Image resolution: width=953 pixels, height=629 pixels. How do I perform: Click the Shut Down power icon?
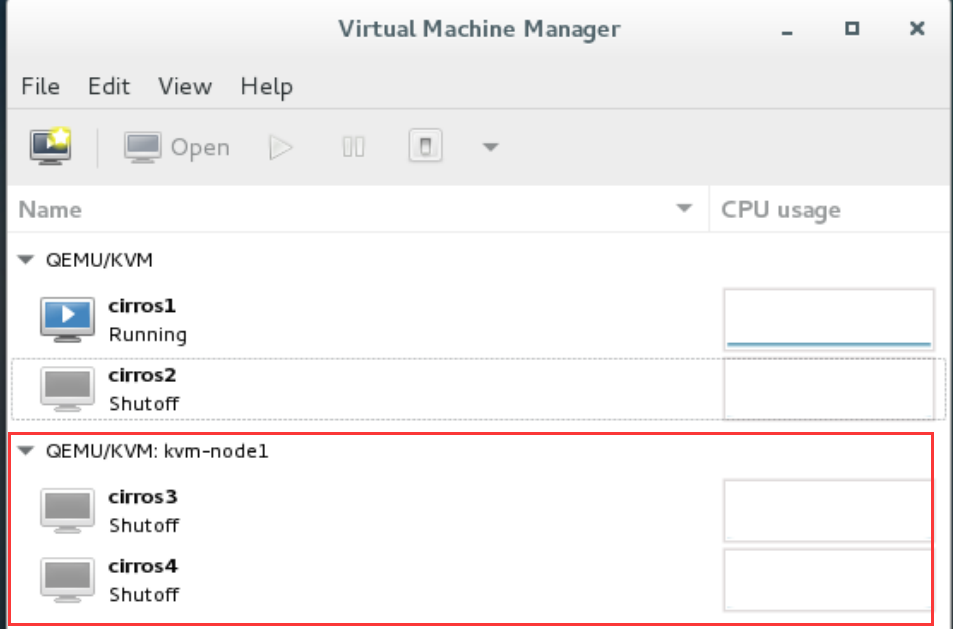click(425, 146)
